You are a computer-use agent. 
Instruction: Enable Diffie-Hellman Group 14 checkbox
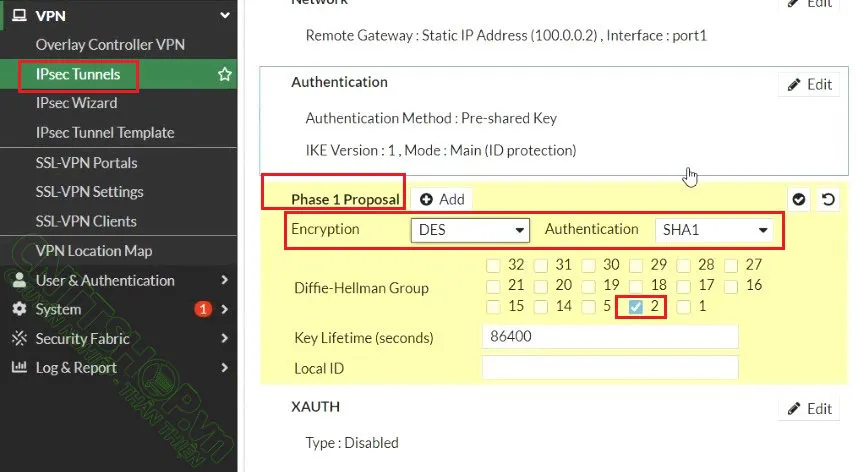(x=541, y=307)
